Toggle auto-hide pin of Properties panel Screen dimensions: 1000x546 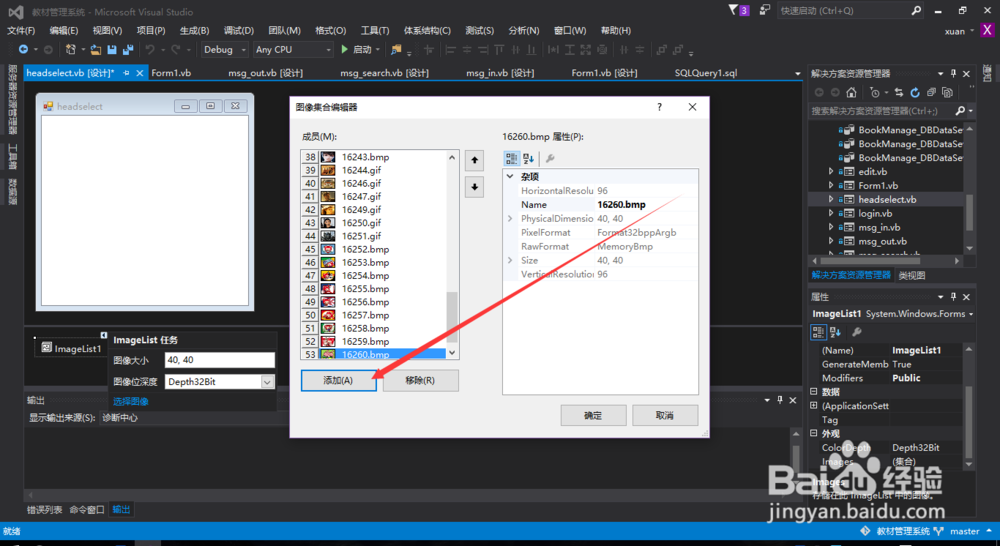[953, 297]
